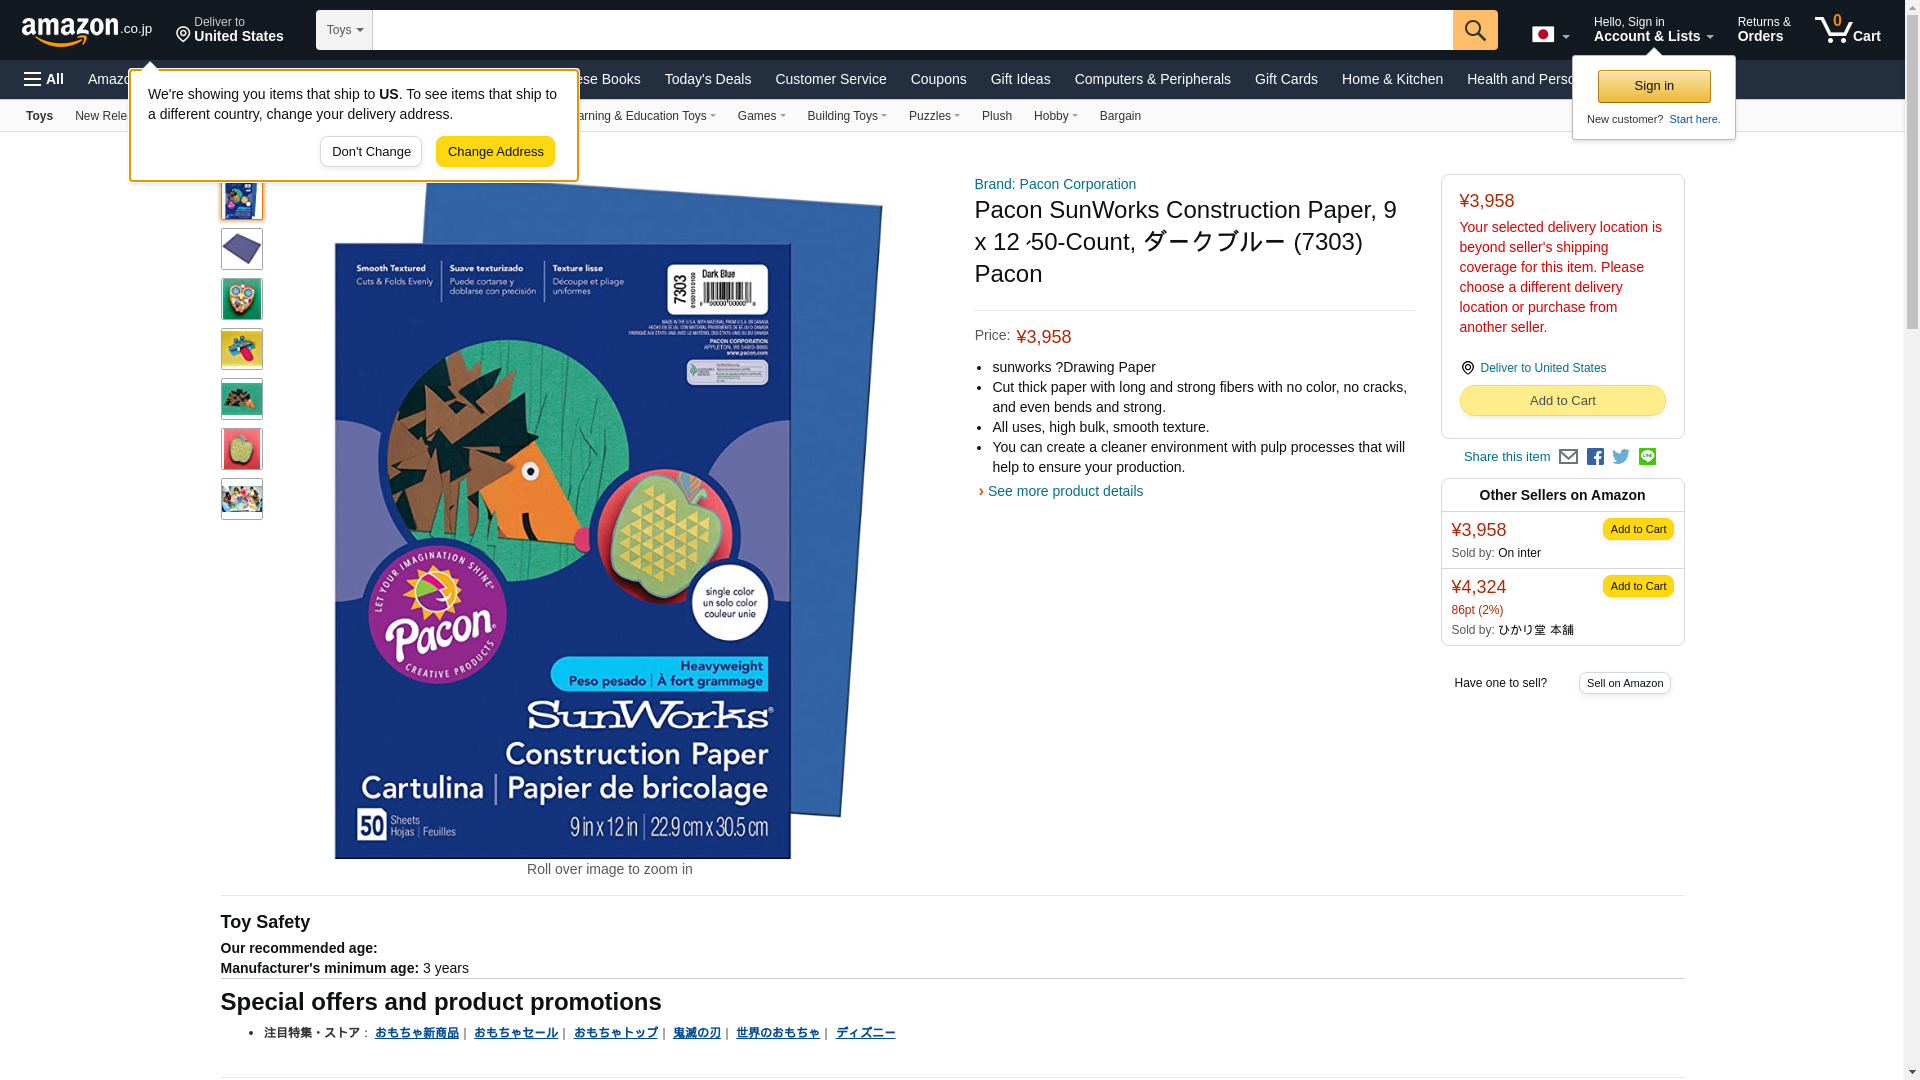Open the All hamburger menu
The image size is (1920, 1080).
pyautogui.click(x=44, y=79)
